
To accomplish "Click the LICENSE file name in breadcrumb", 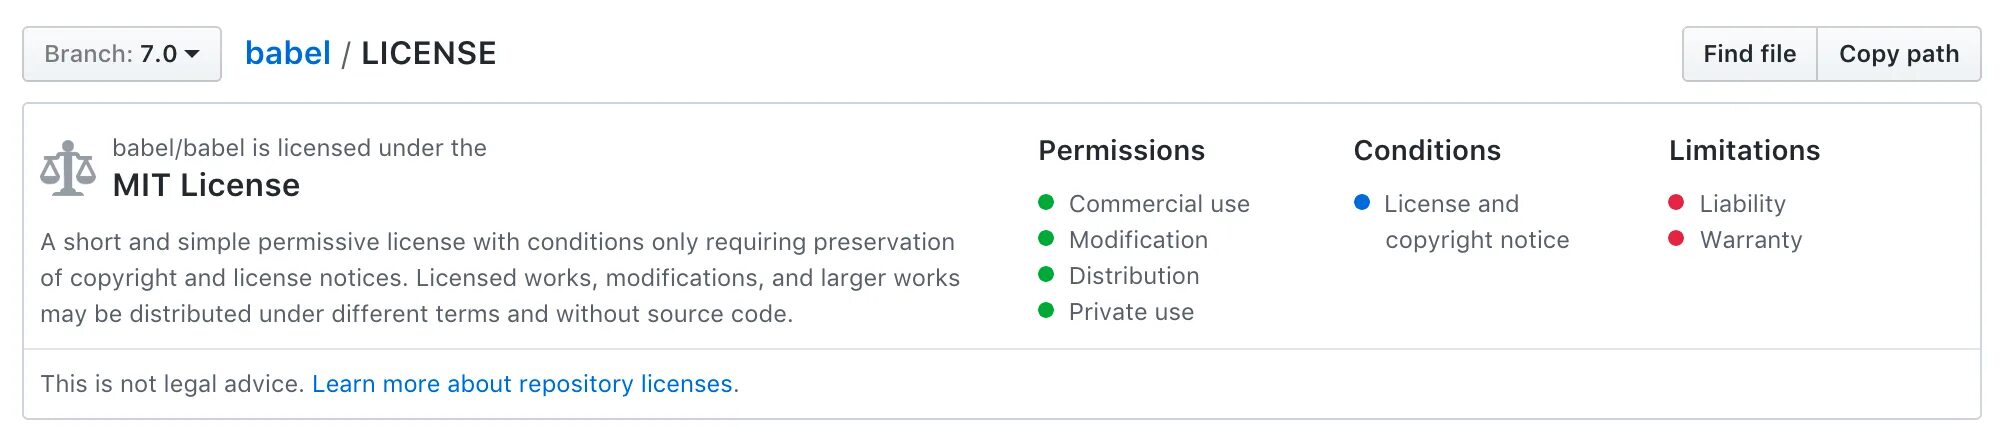I will (428, 54).
